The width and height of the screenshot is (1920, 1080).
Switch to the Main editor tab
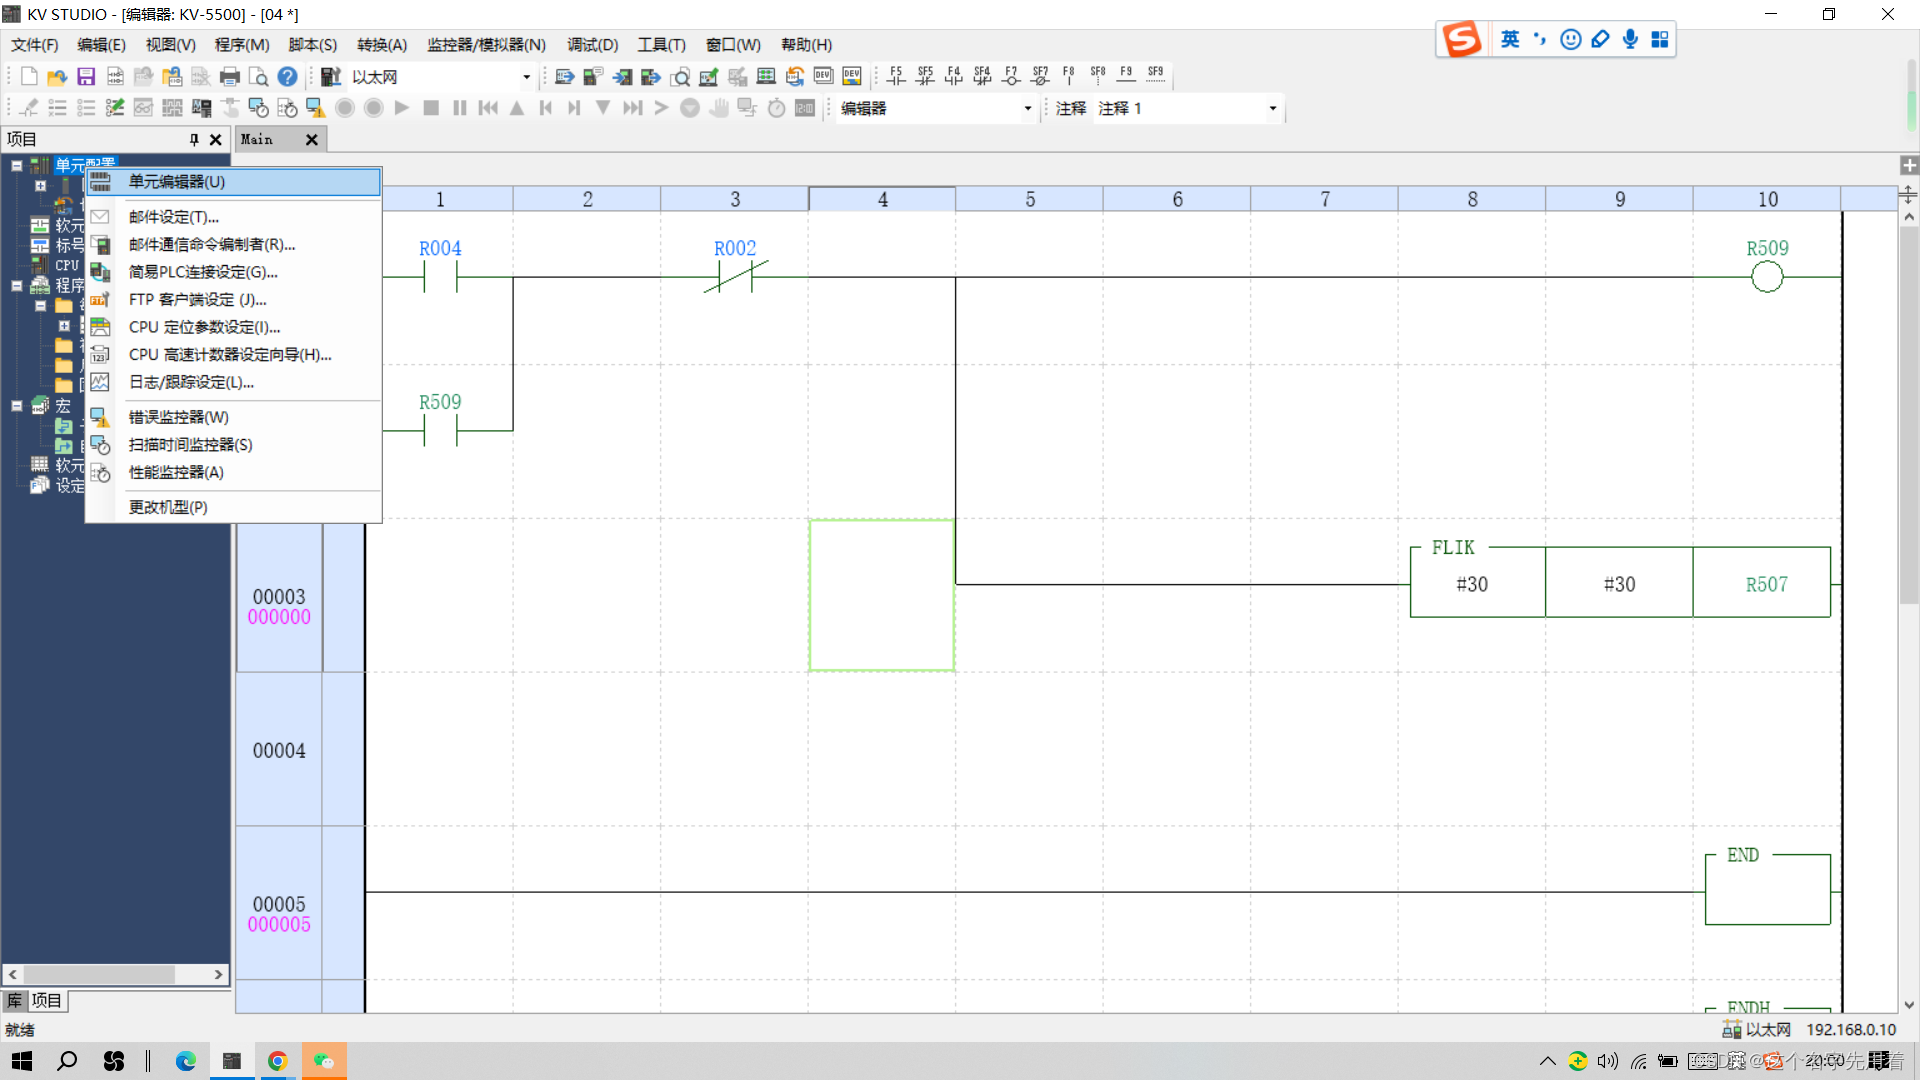pyautogui.click(x=261, y=137)
